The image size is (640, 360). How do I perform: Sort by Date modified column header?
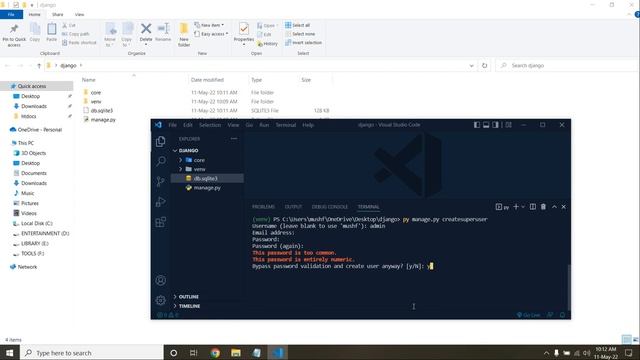coord(207,80)
